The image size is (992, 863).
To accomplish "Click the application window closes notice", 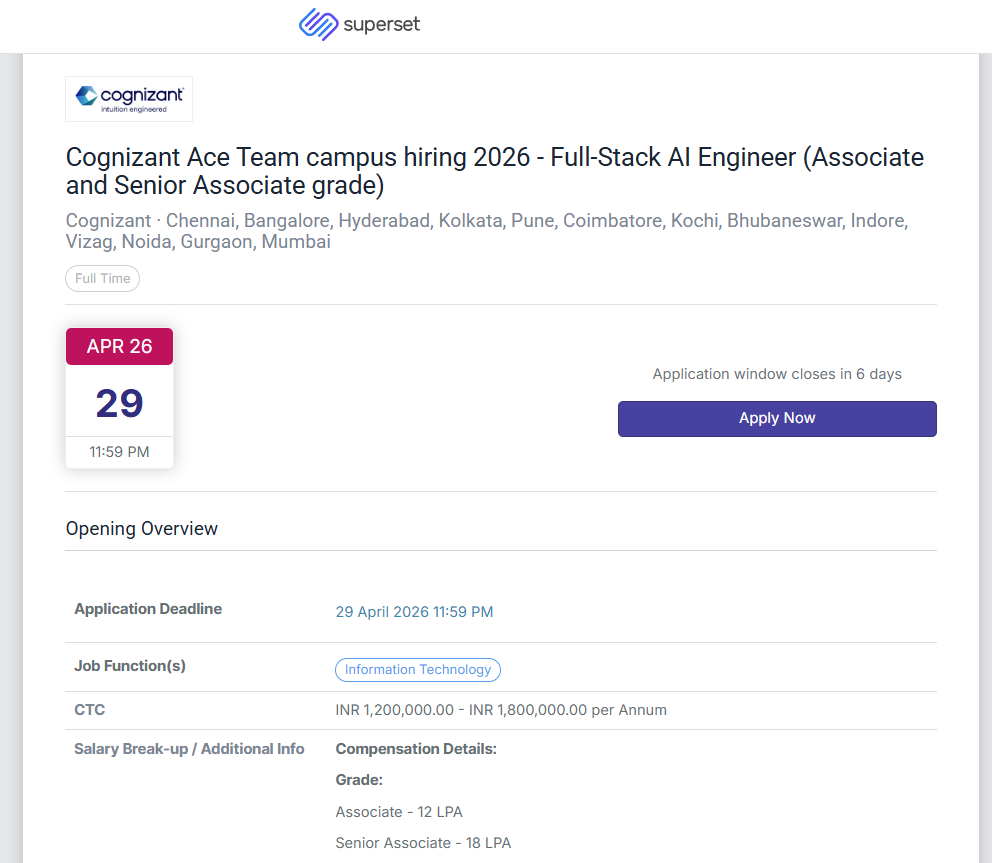I will pos(777,374).
